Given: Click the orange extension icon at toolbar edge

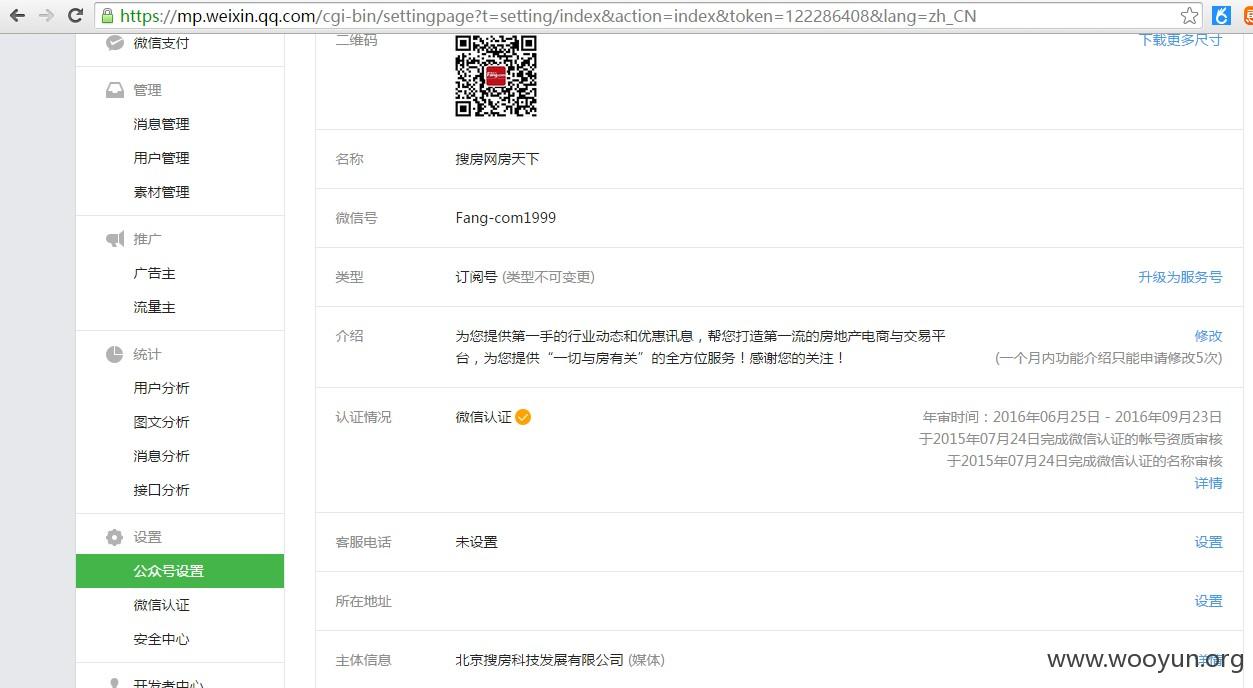Looking at the screenshot, I should click(x=1247, y=15).
